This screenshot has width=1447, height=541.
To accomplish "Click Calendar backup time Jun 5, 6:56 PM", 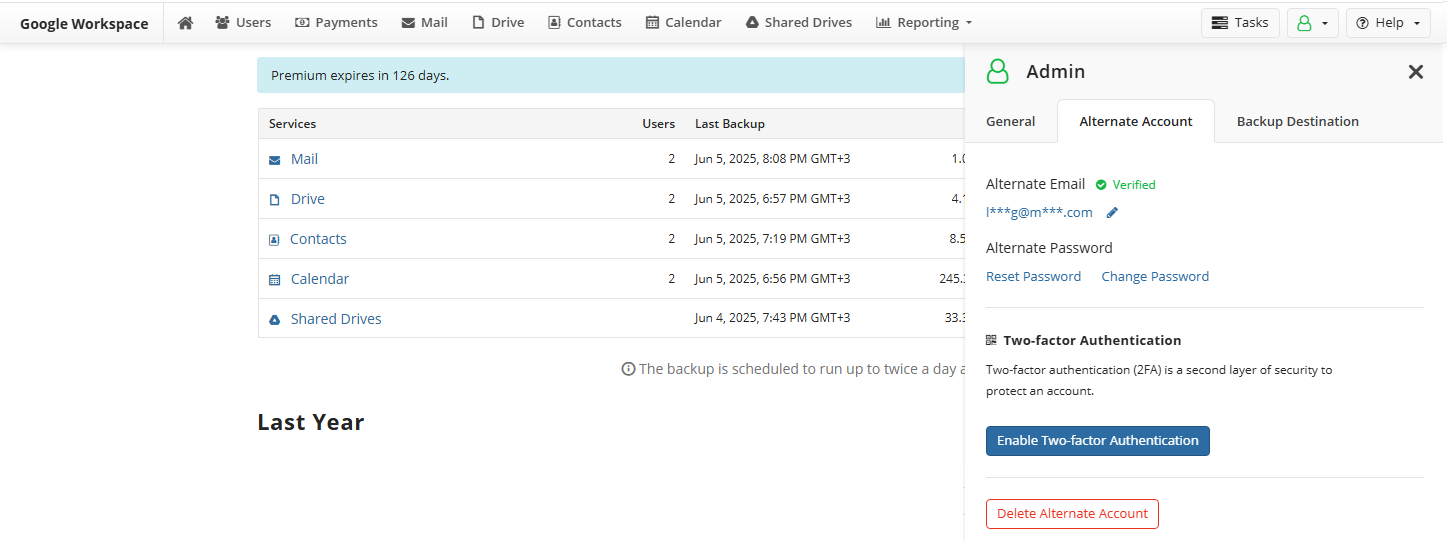I will coord(772,279).
